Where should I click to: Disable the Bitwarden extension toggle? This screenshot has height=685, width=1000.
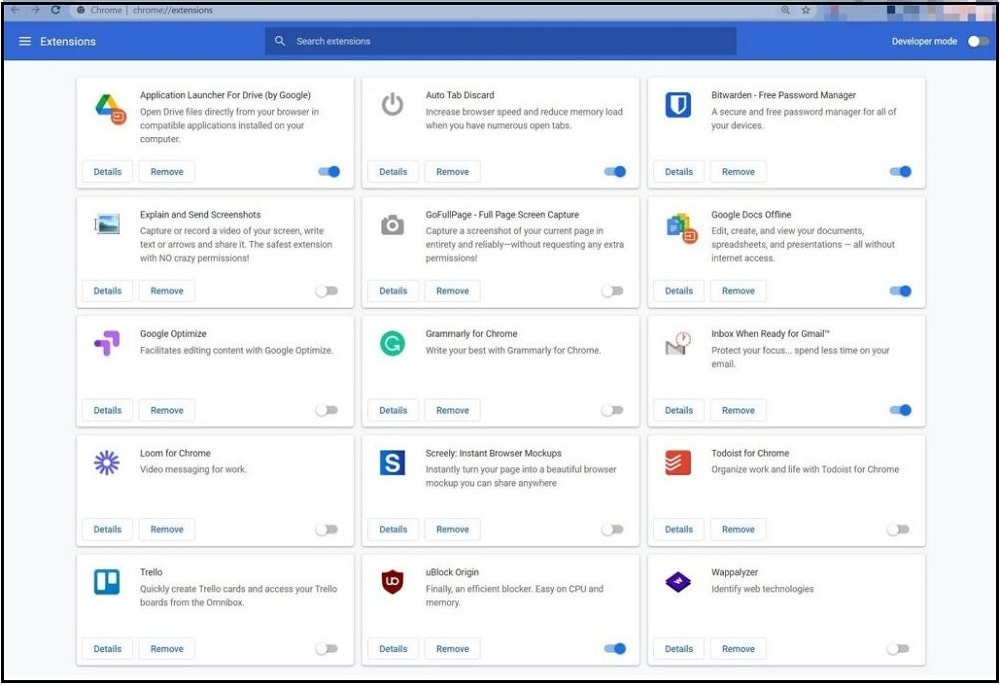click(x=901, y=172)
